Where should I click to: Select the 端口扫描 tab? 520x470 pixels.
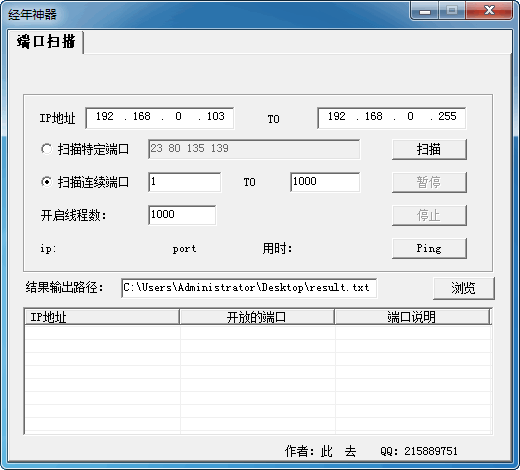[x=46, y=42]
